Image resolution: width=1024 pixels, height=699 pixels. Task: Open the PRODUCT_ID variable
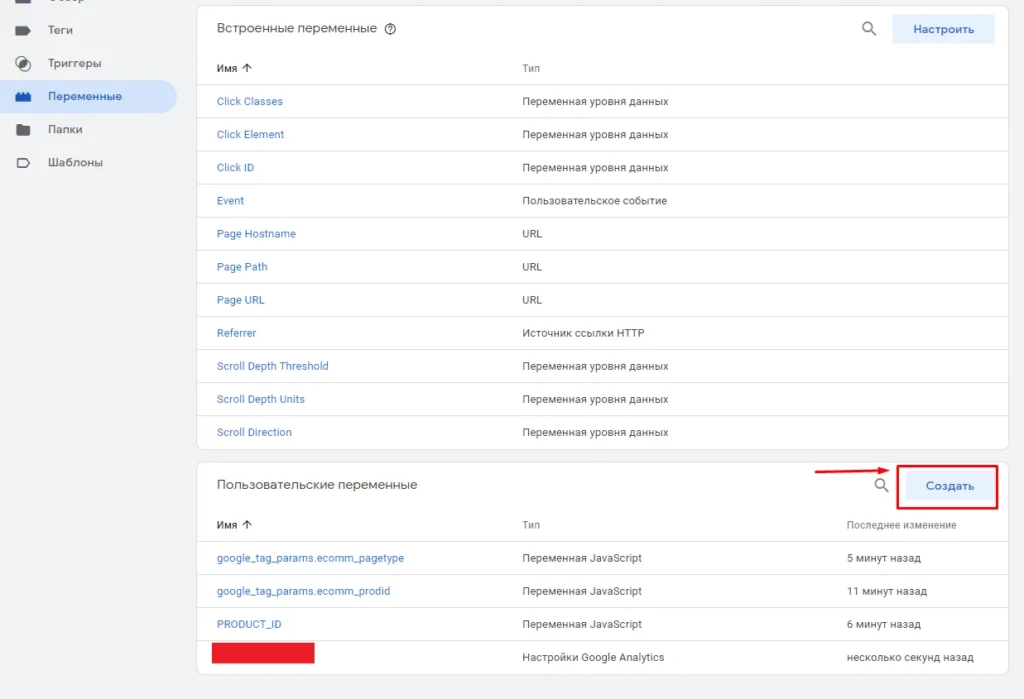249,625
